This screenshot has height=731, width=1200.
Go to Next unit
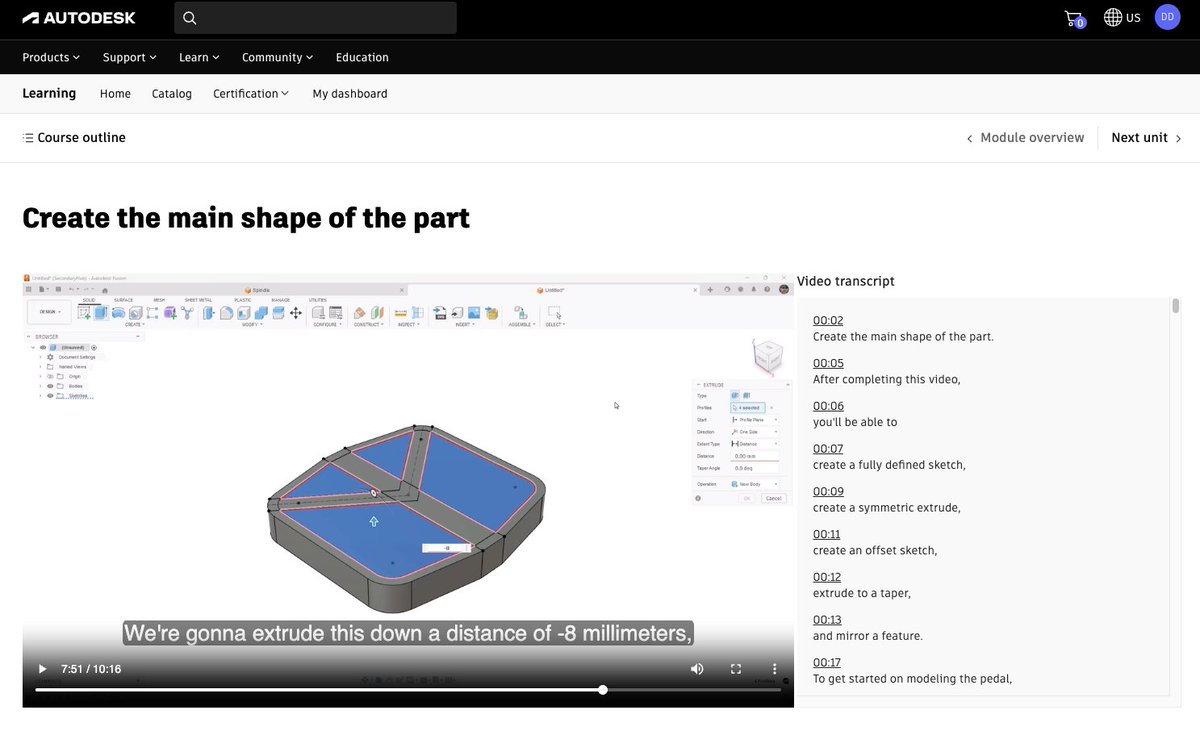click(x=1146, y=138)
